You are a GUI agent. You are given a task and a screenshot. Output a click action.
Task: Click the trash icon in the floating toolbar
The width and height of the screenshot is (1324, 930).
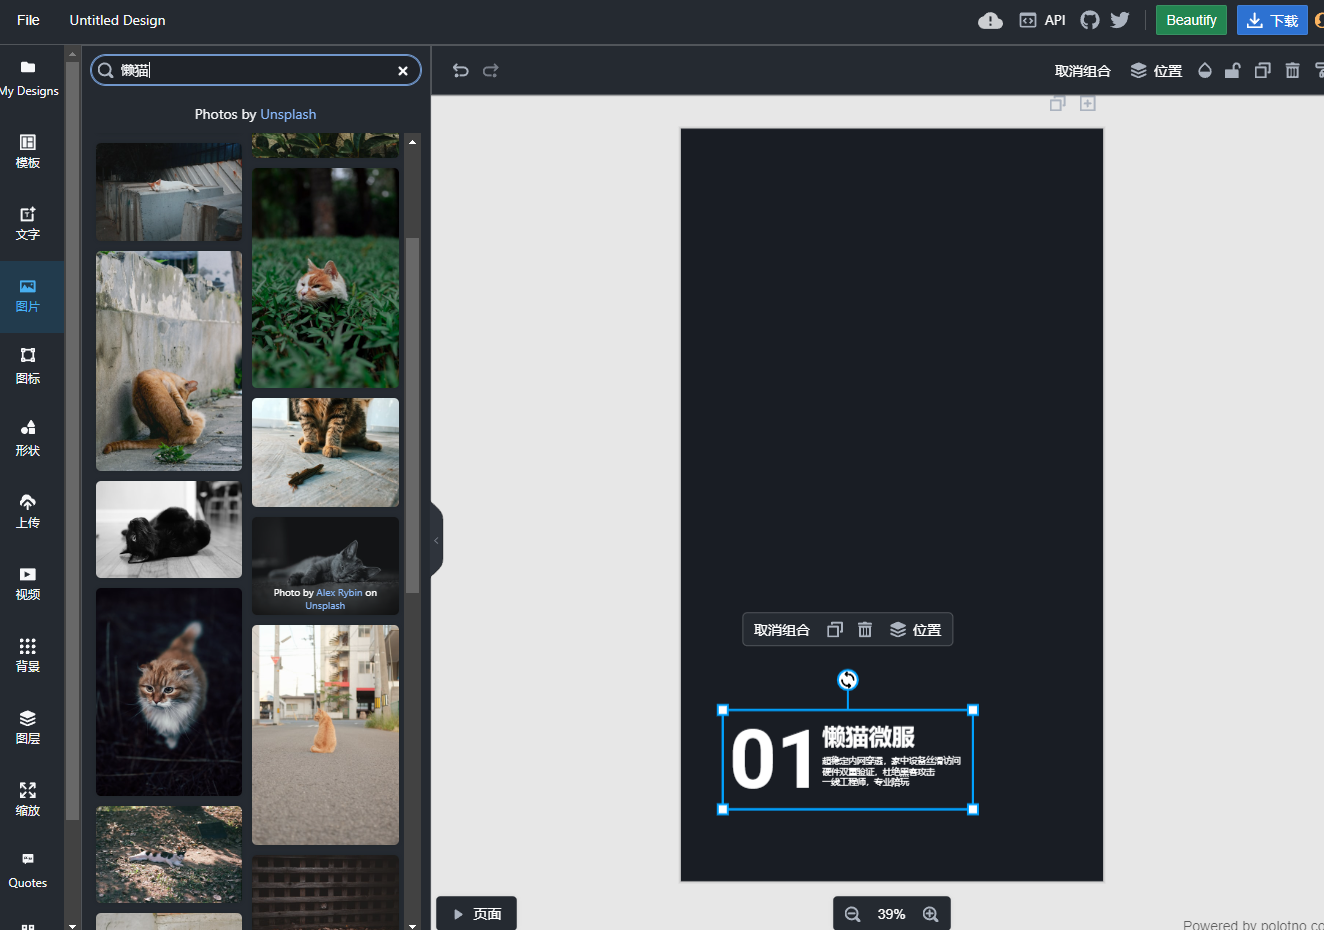865,630
